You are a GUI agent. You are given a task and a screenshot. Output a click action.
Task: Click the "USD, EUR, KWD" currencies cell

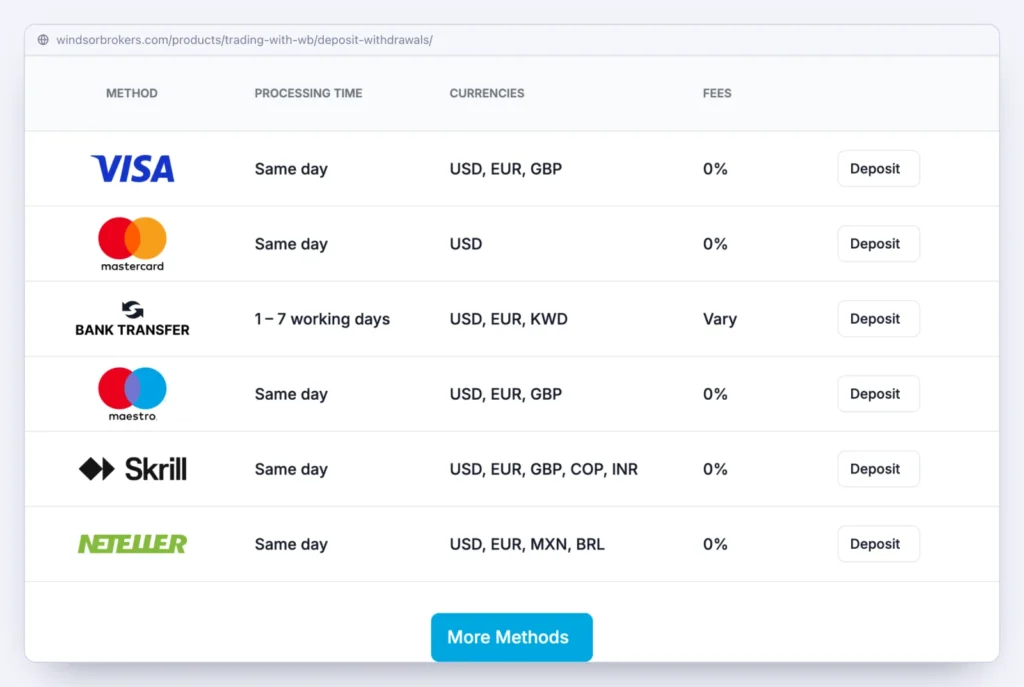509,319
